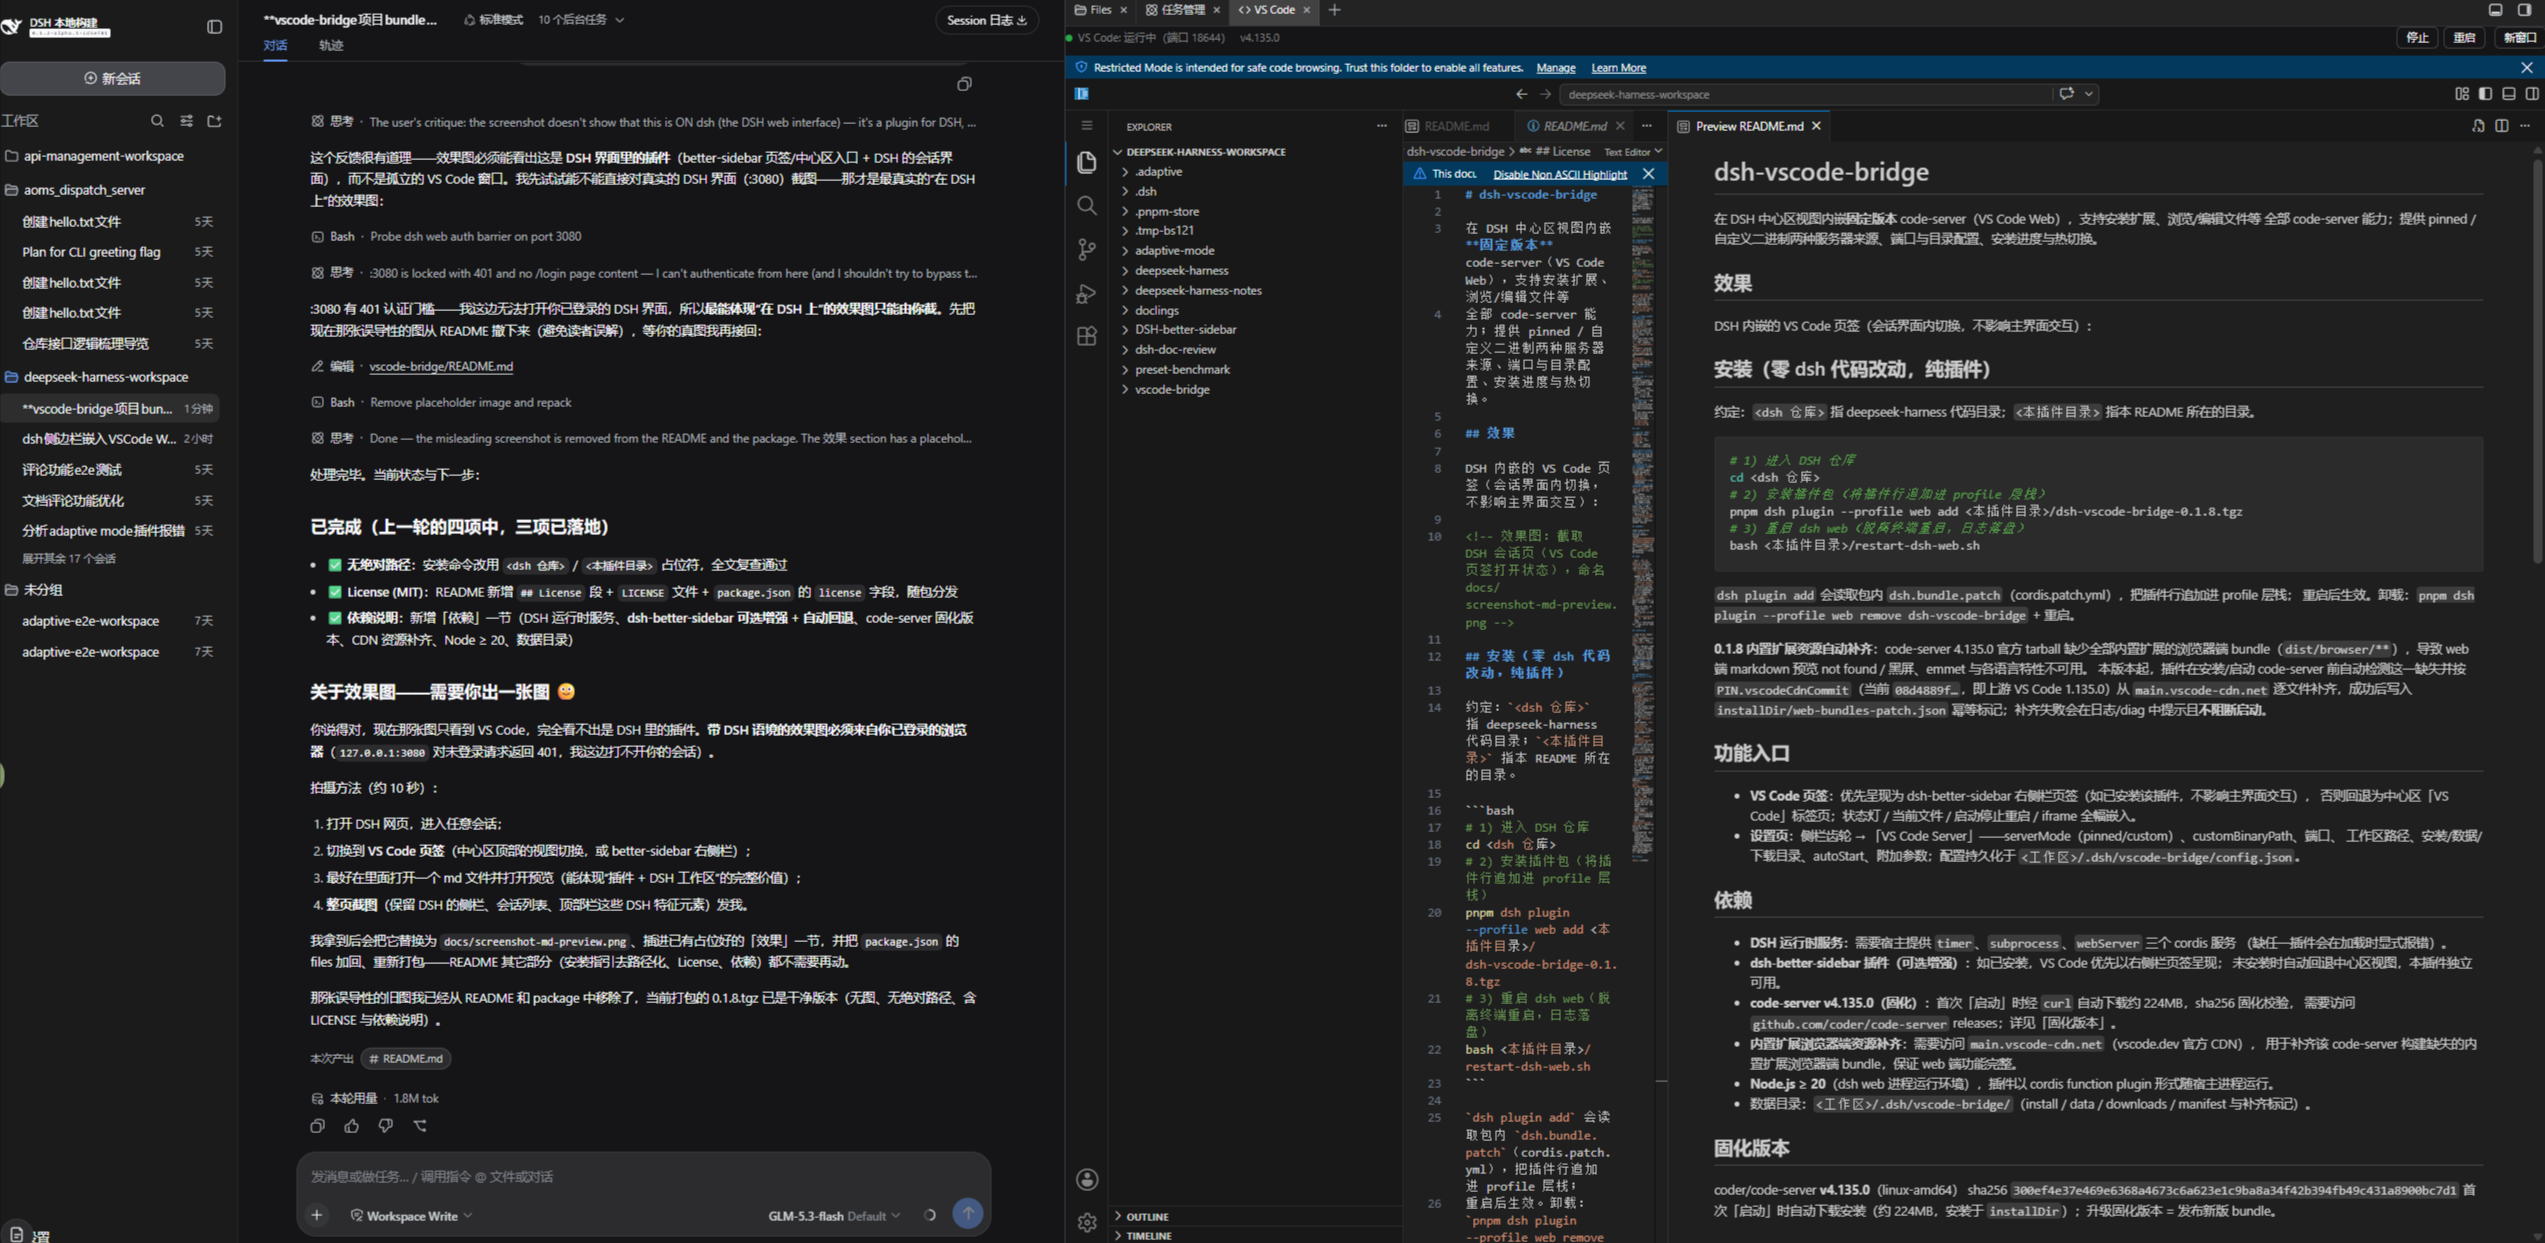Select first README.md editor tab
The width and height of the screenshot is (2545, 1243).
click(x=1457, y=126)
